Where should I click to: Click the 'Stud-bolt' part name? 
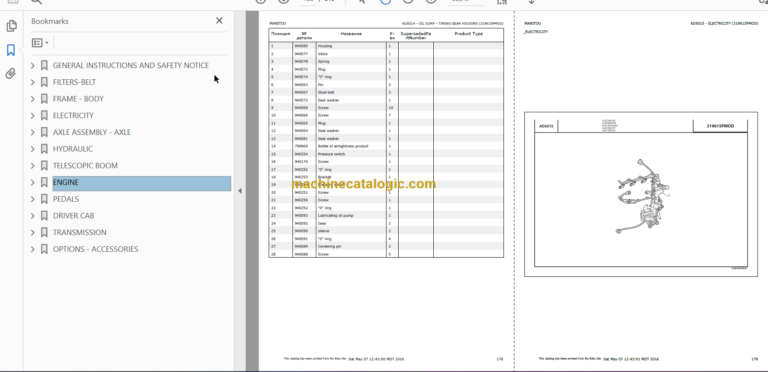click(x=325, y=93)
